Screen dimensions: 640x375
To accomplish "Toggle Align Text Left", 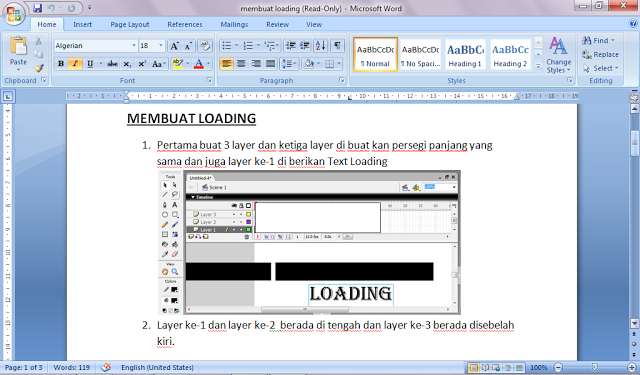I will coord(227,64).
